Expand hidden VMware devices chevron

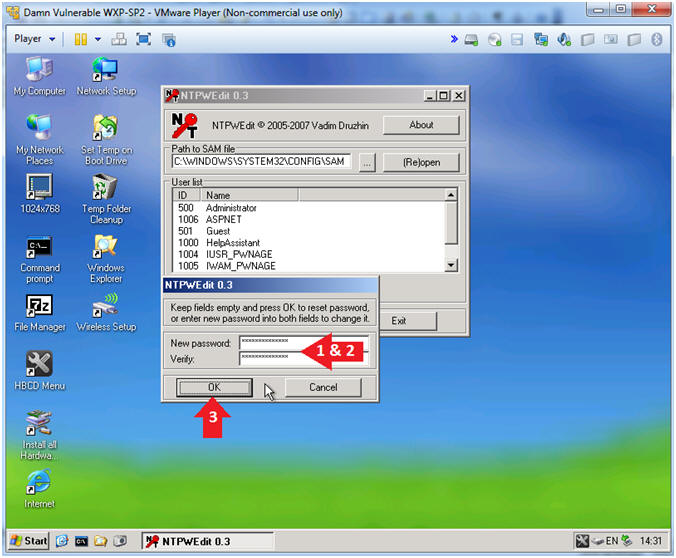pyautogui.click(x=454, y=39)
